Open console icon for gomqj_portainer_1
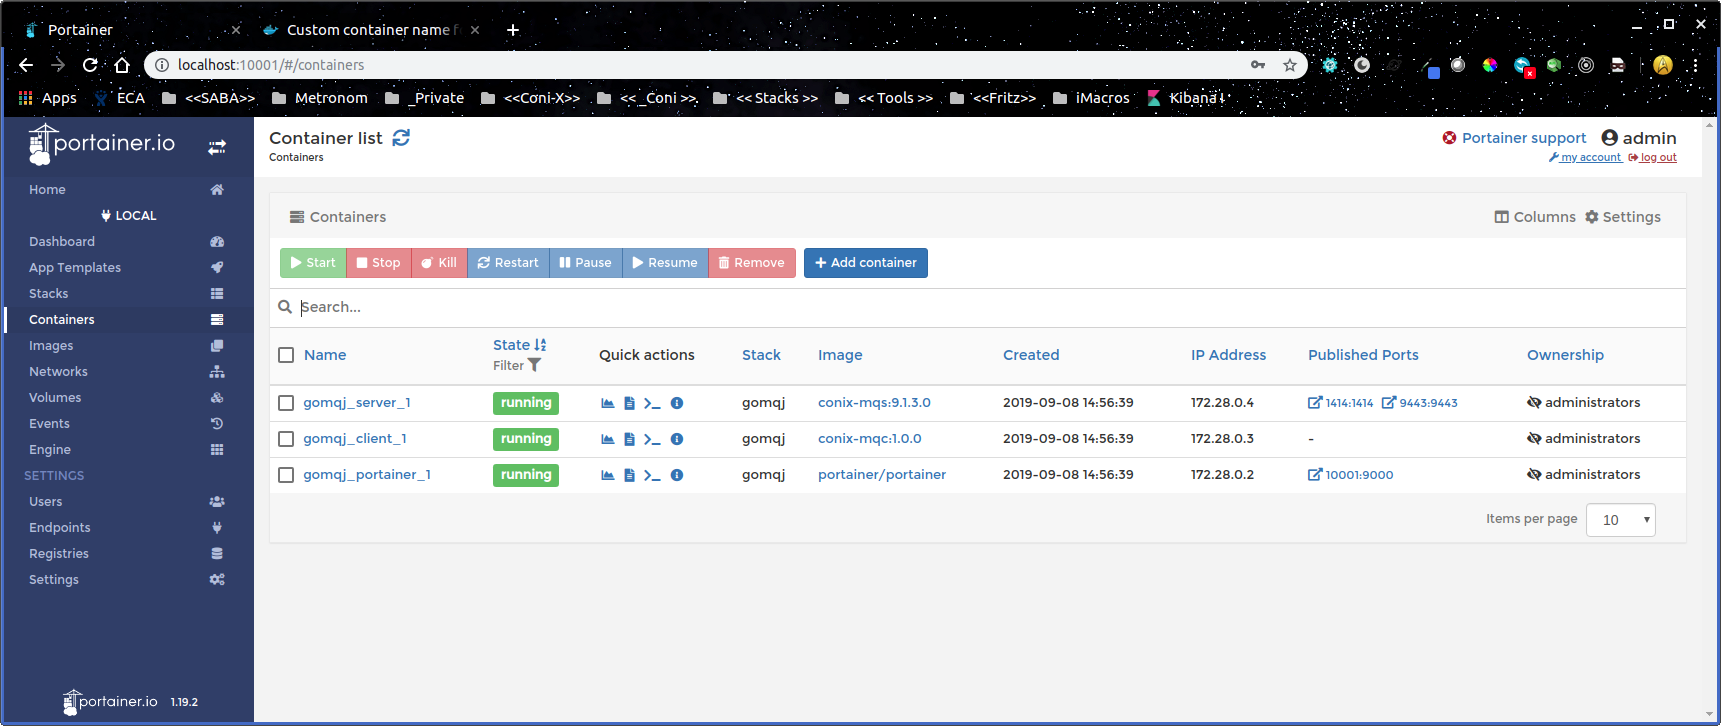The image size is (1721, 726). (652, 475)
